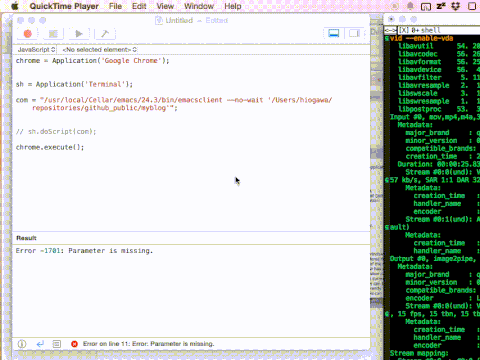Show result with return-arrow icon

click(x=40, y=344)
